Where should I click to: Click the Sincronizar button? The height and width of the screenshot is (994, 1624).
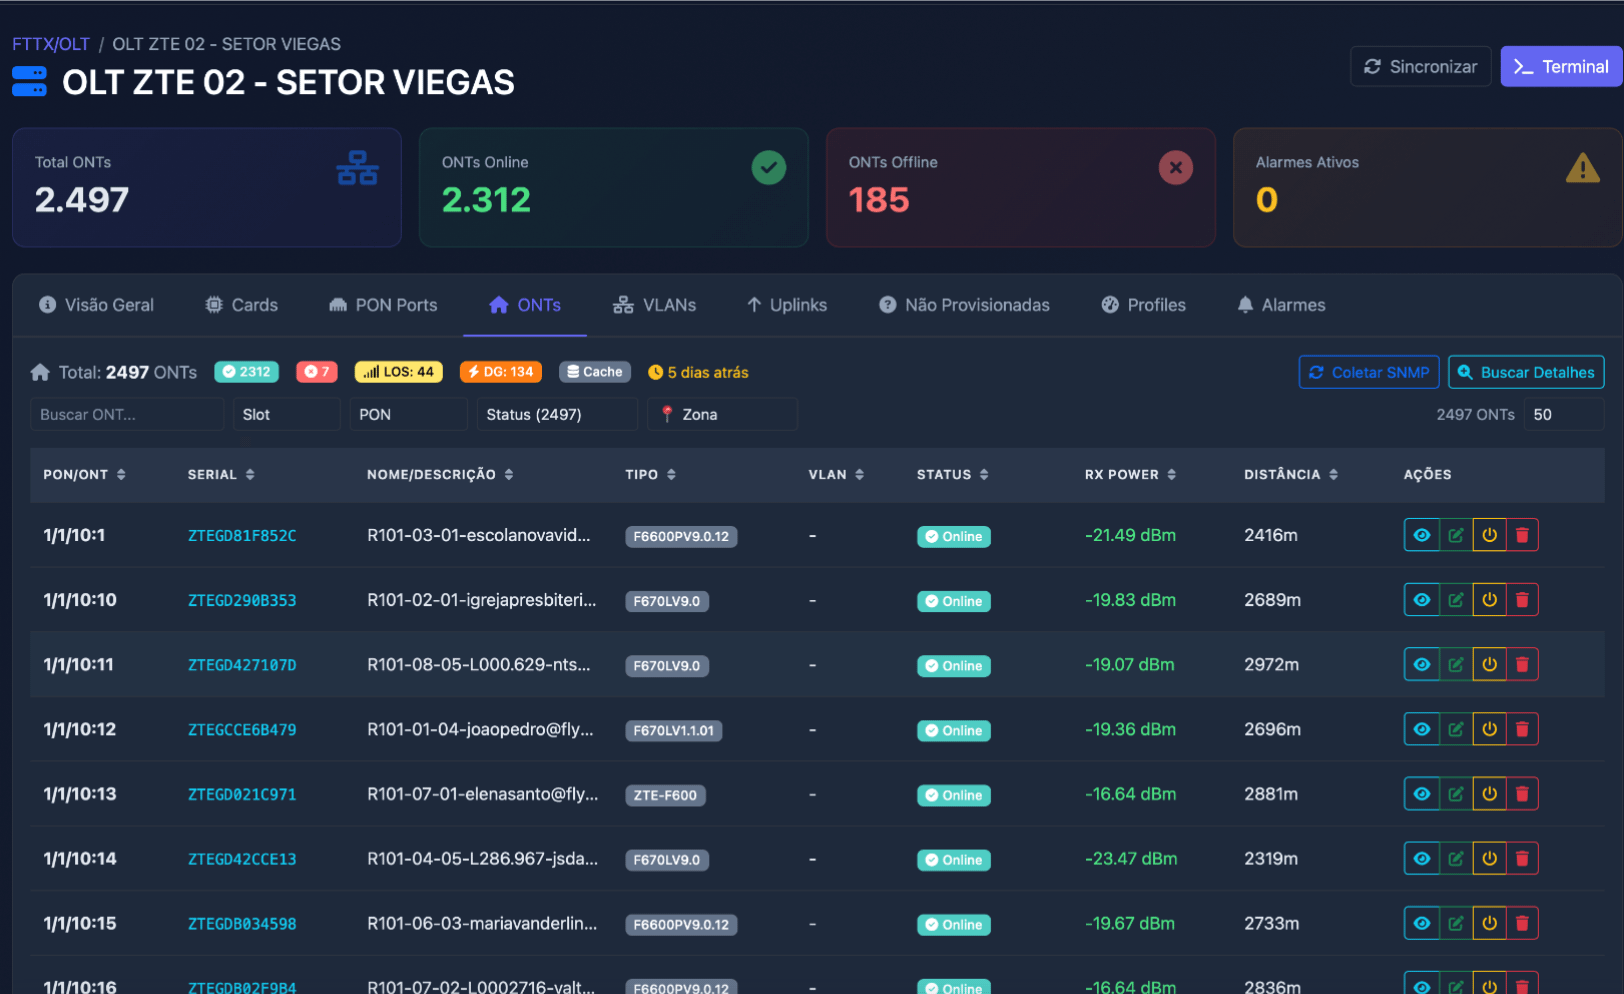[1420, 67]
